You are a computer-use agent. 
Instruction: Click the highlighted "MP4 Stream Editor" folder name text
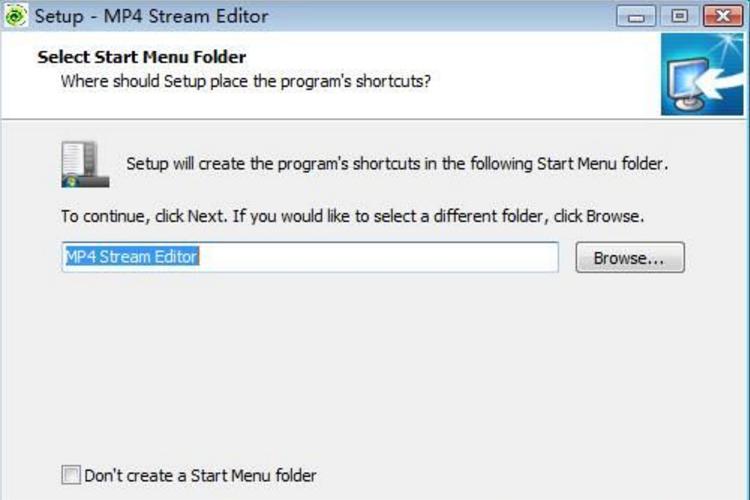point(131,257)
